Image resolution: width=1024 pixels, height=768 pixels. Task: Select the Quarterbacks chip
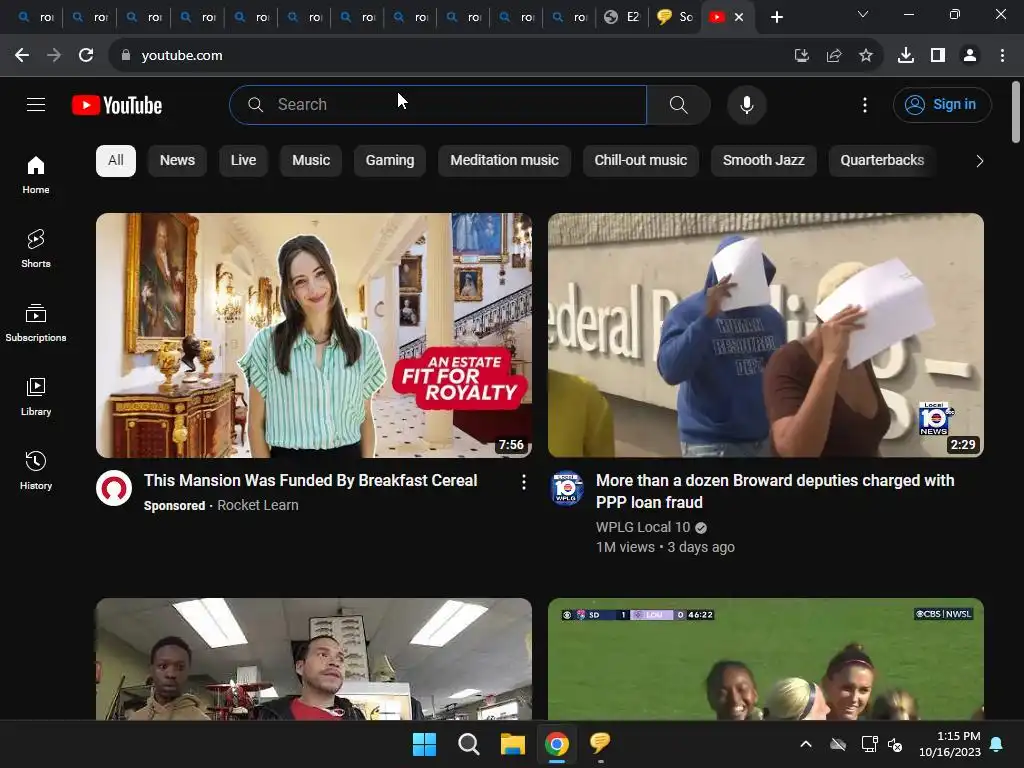click(x=882, y=161)
